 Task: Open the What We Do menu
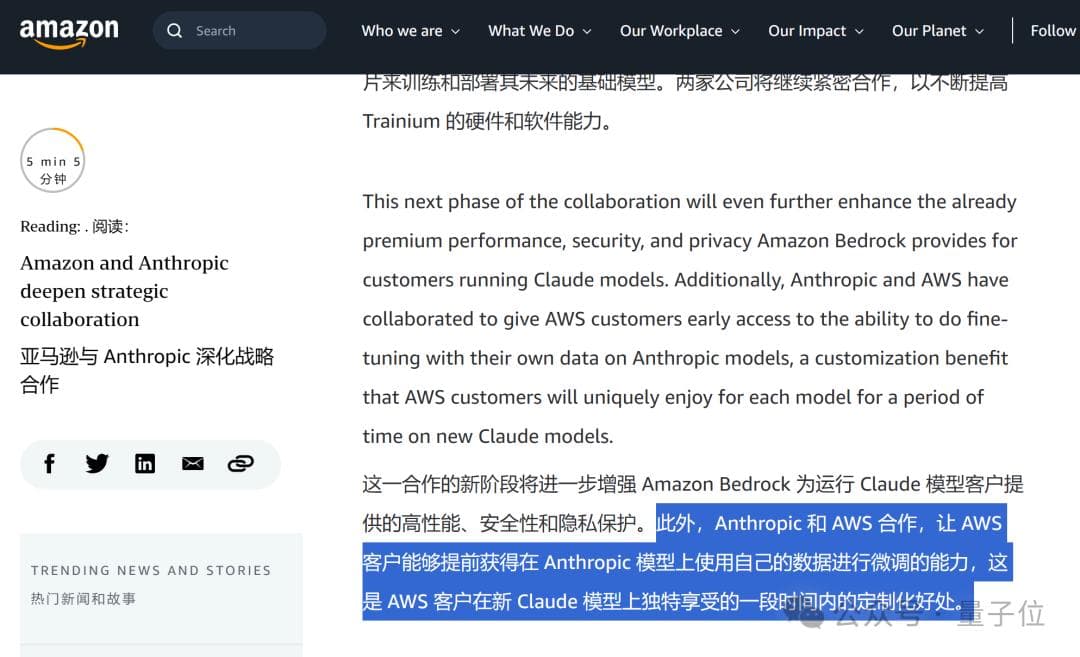pos(531,31)
